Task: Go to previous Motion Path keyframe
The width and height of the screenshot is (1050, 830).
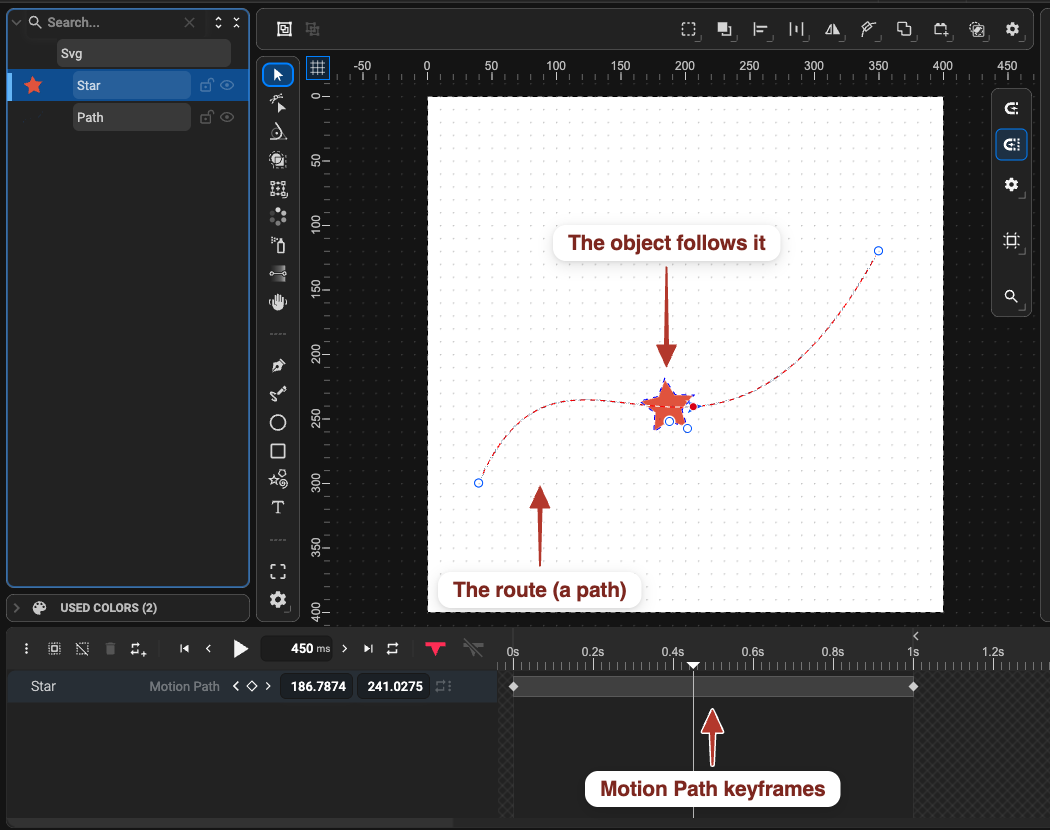Action: [x=236, y=686]
